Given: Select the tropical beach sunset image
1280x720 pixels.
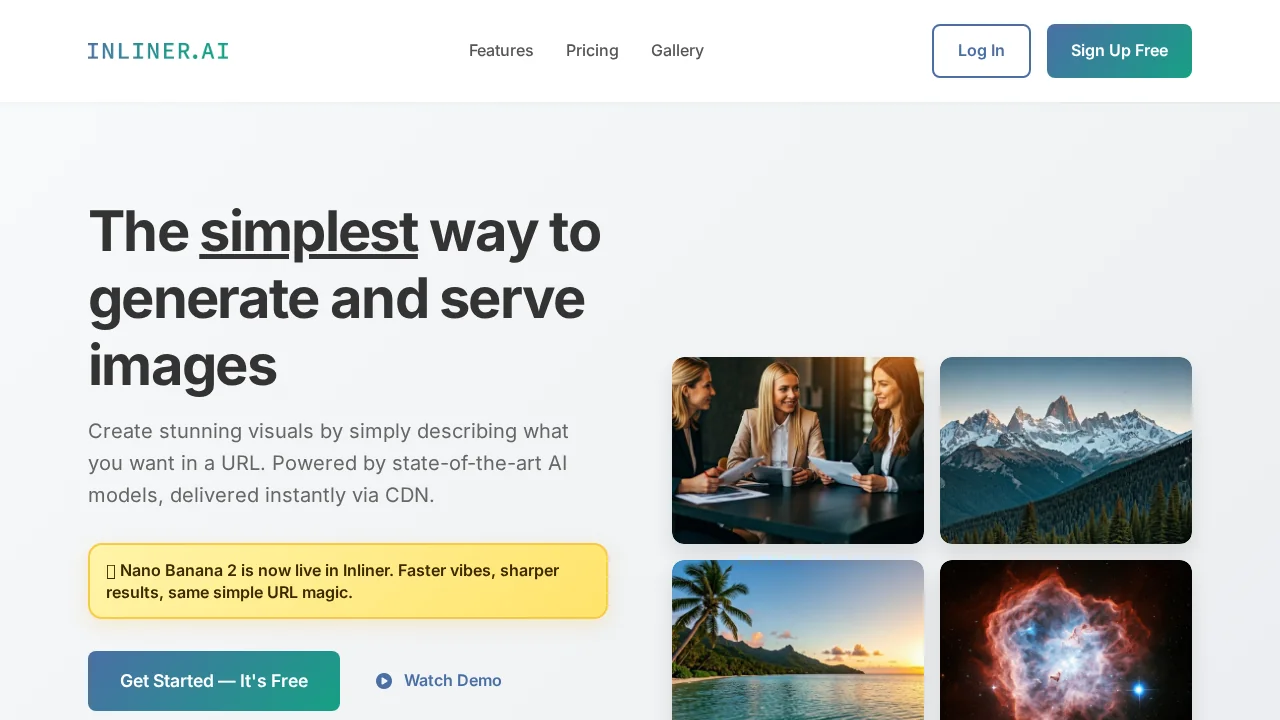Looking at the screenshot, I should coord(798,640).
